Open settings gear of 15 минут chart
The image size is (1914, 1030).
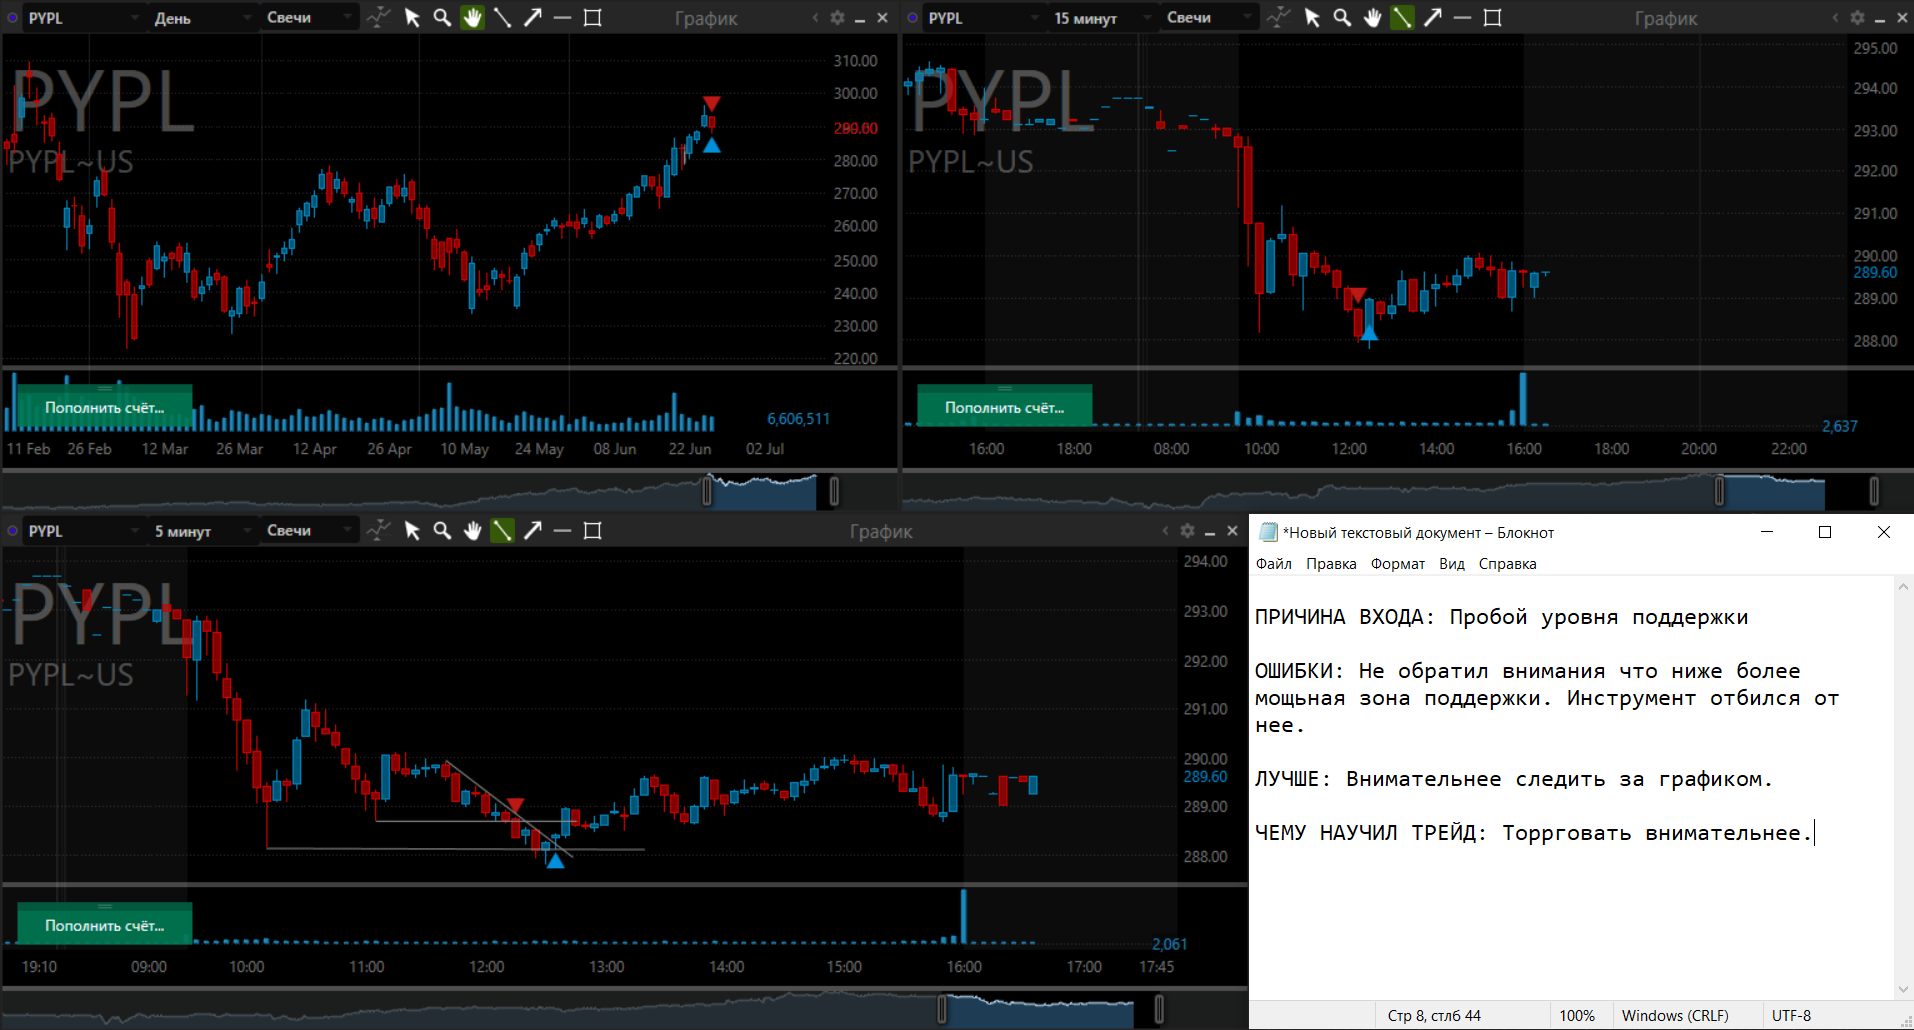(x=1857, y=17)
